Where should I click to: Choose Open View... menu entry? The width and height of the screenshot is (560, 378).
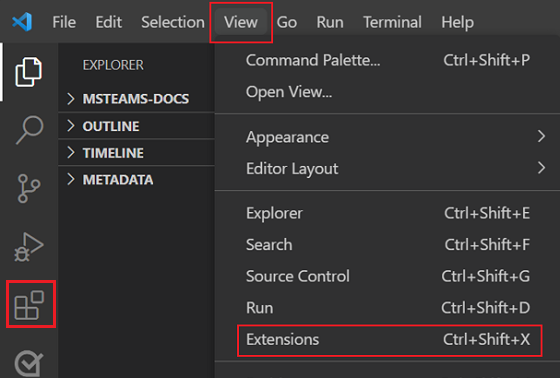pos(388,92)
